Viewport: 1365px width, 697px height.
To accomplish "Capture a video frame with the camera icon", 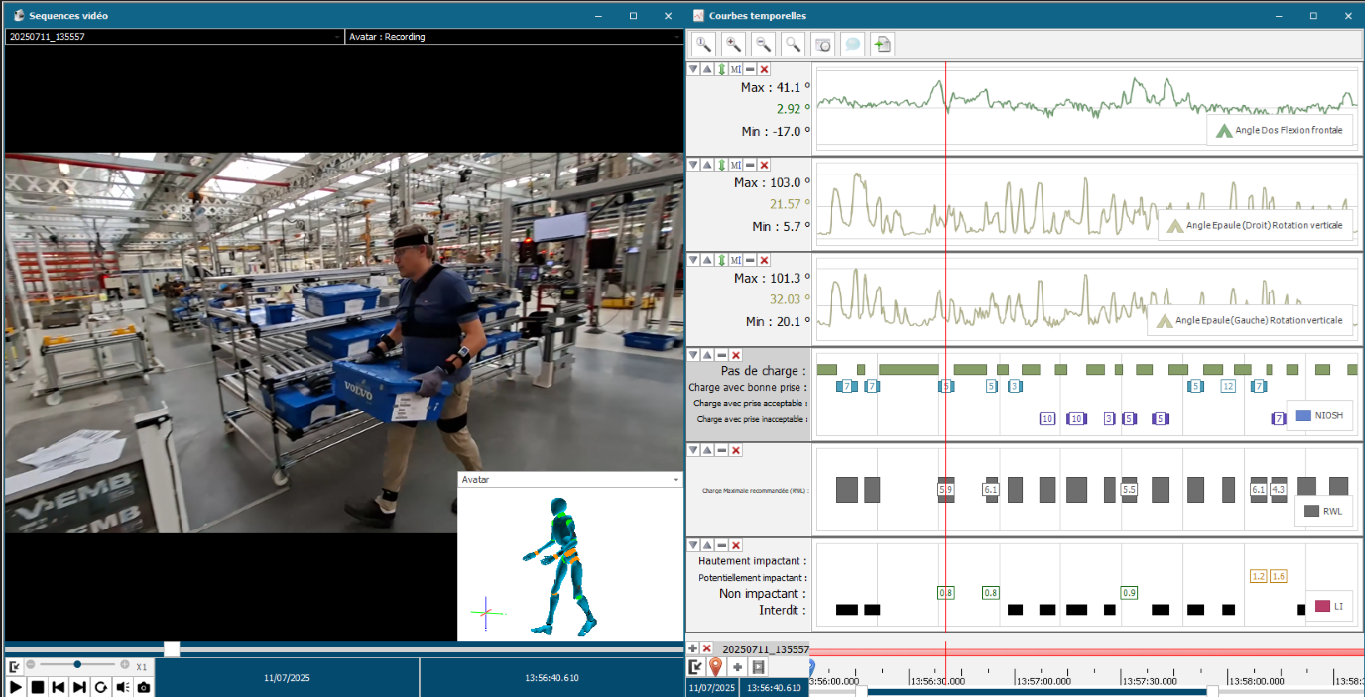I will (x=144, y=687).
